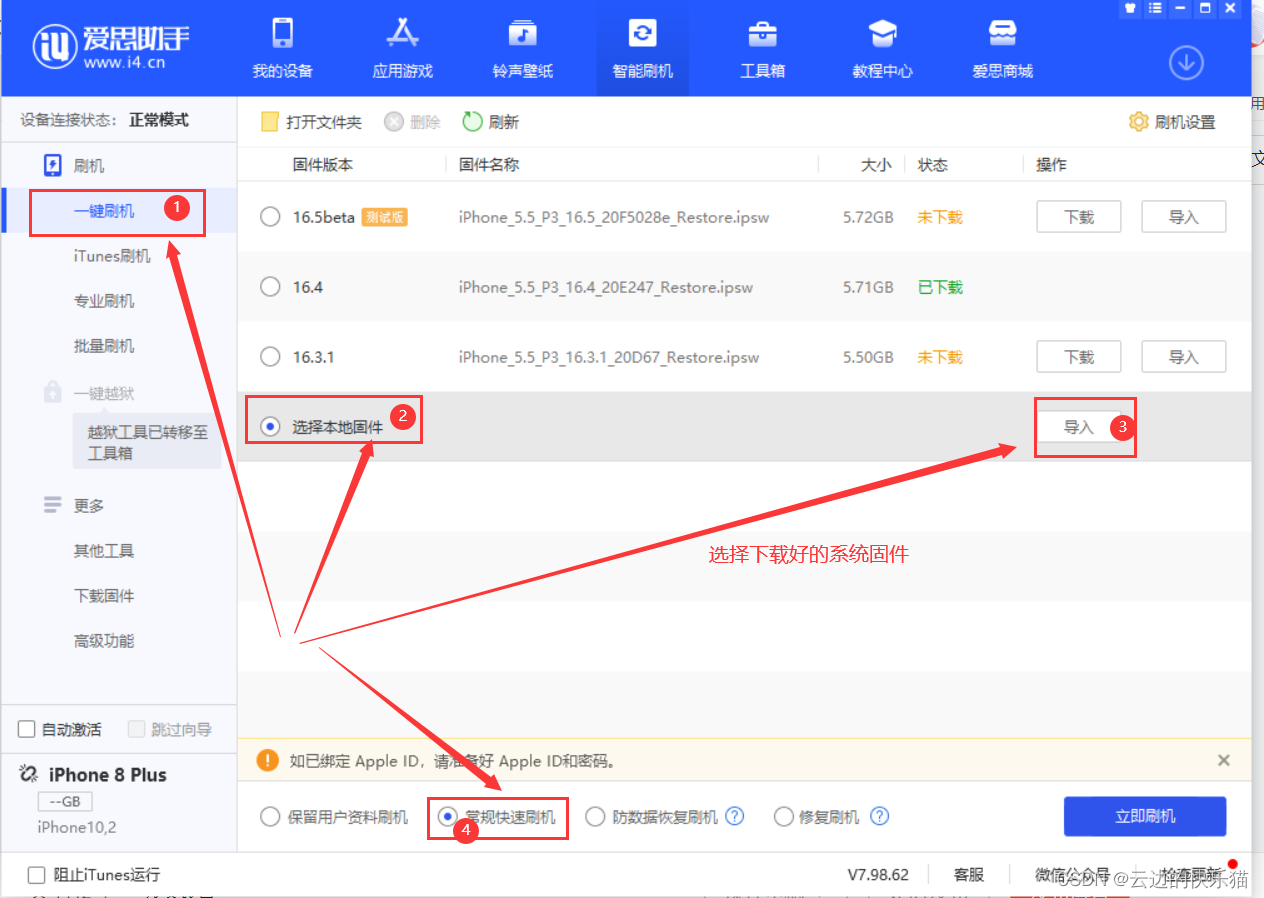Click the 更多 list icon in sidebar
Image resolution: width=1264 pixels, height=898 pixels.
(53, 505)
